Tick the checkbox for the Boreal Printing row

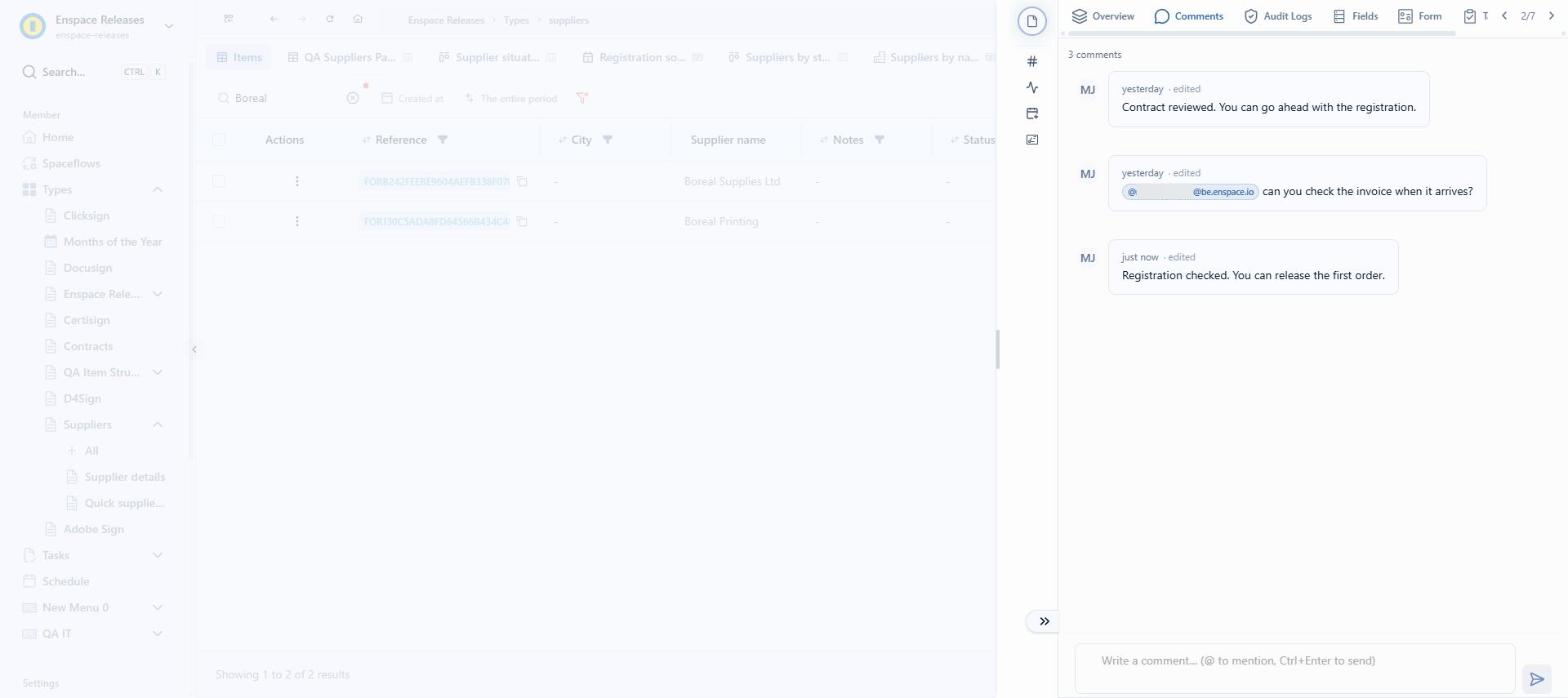(x=219, y=221)
